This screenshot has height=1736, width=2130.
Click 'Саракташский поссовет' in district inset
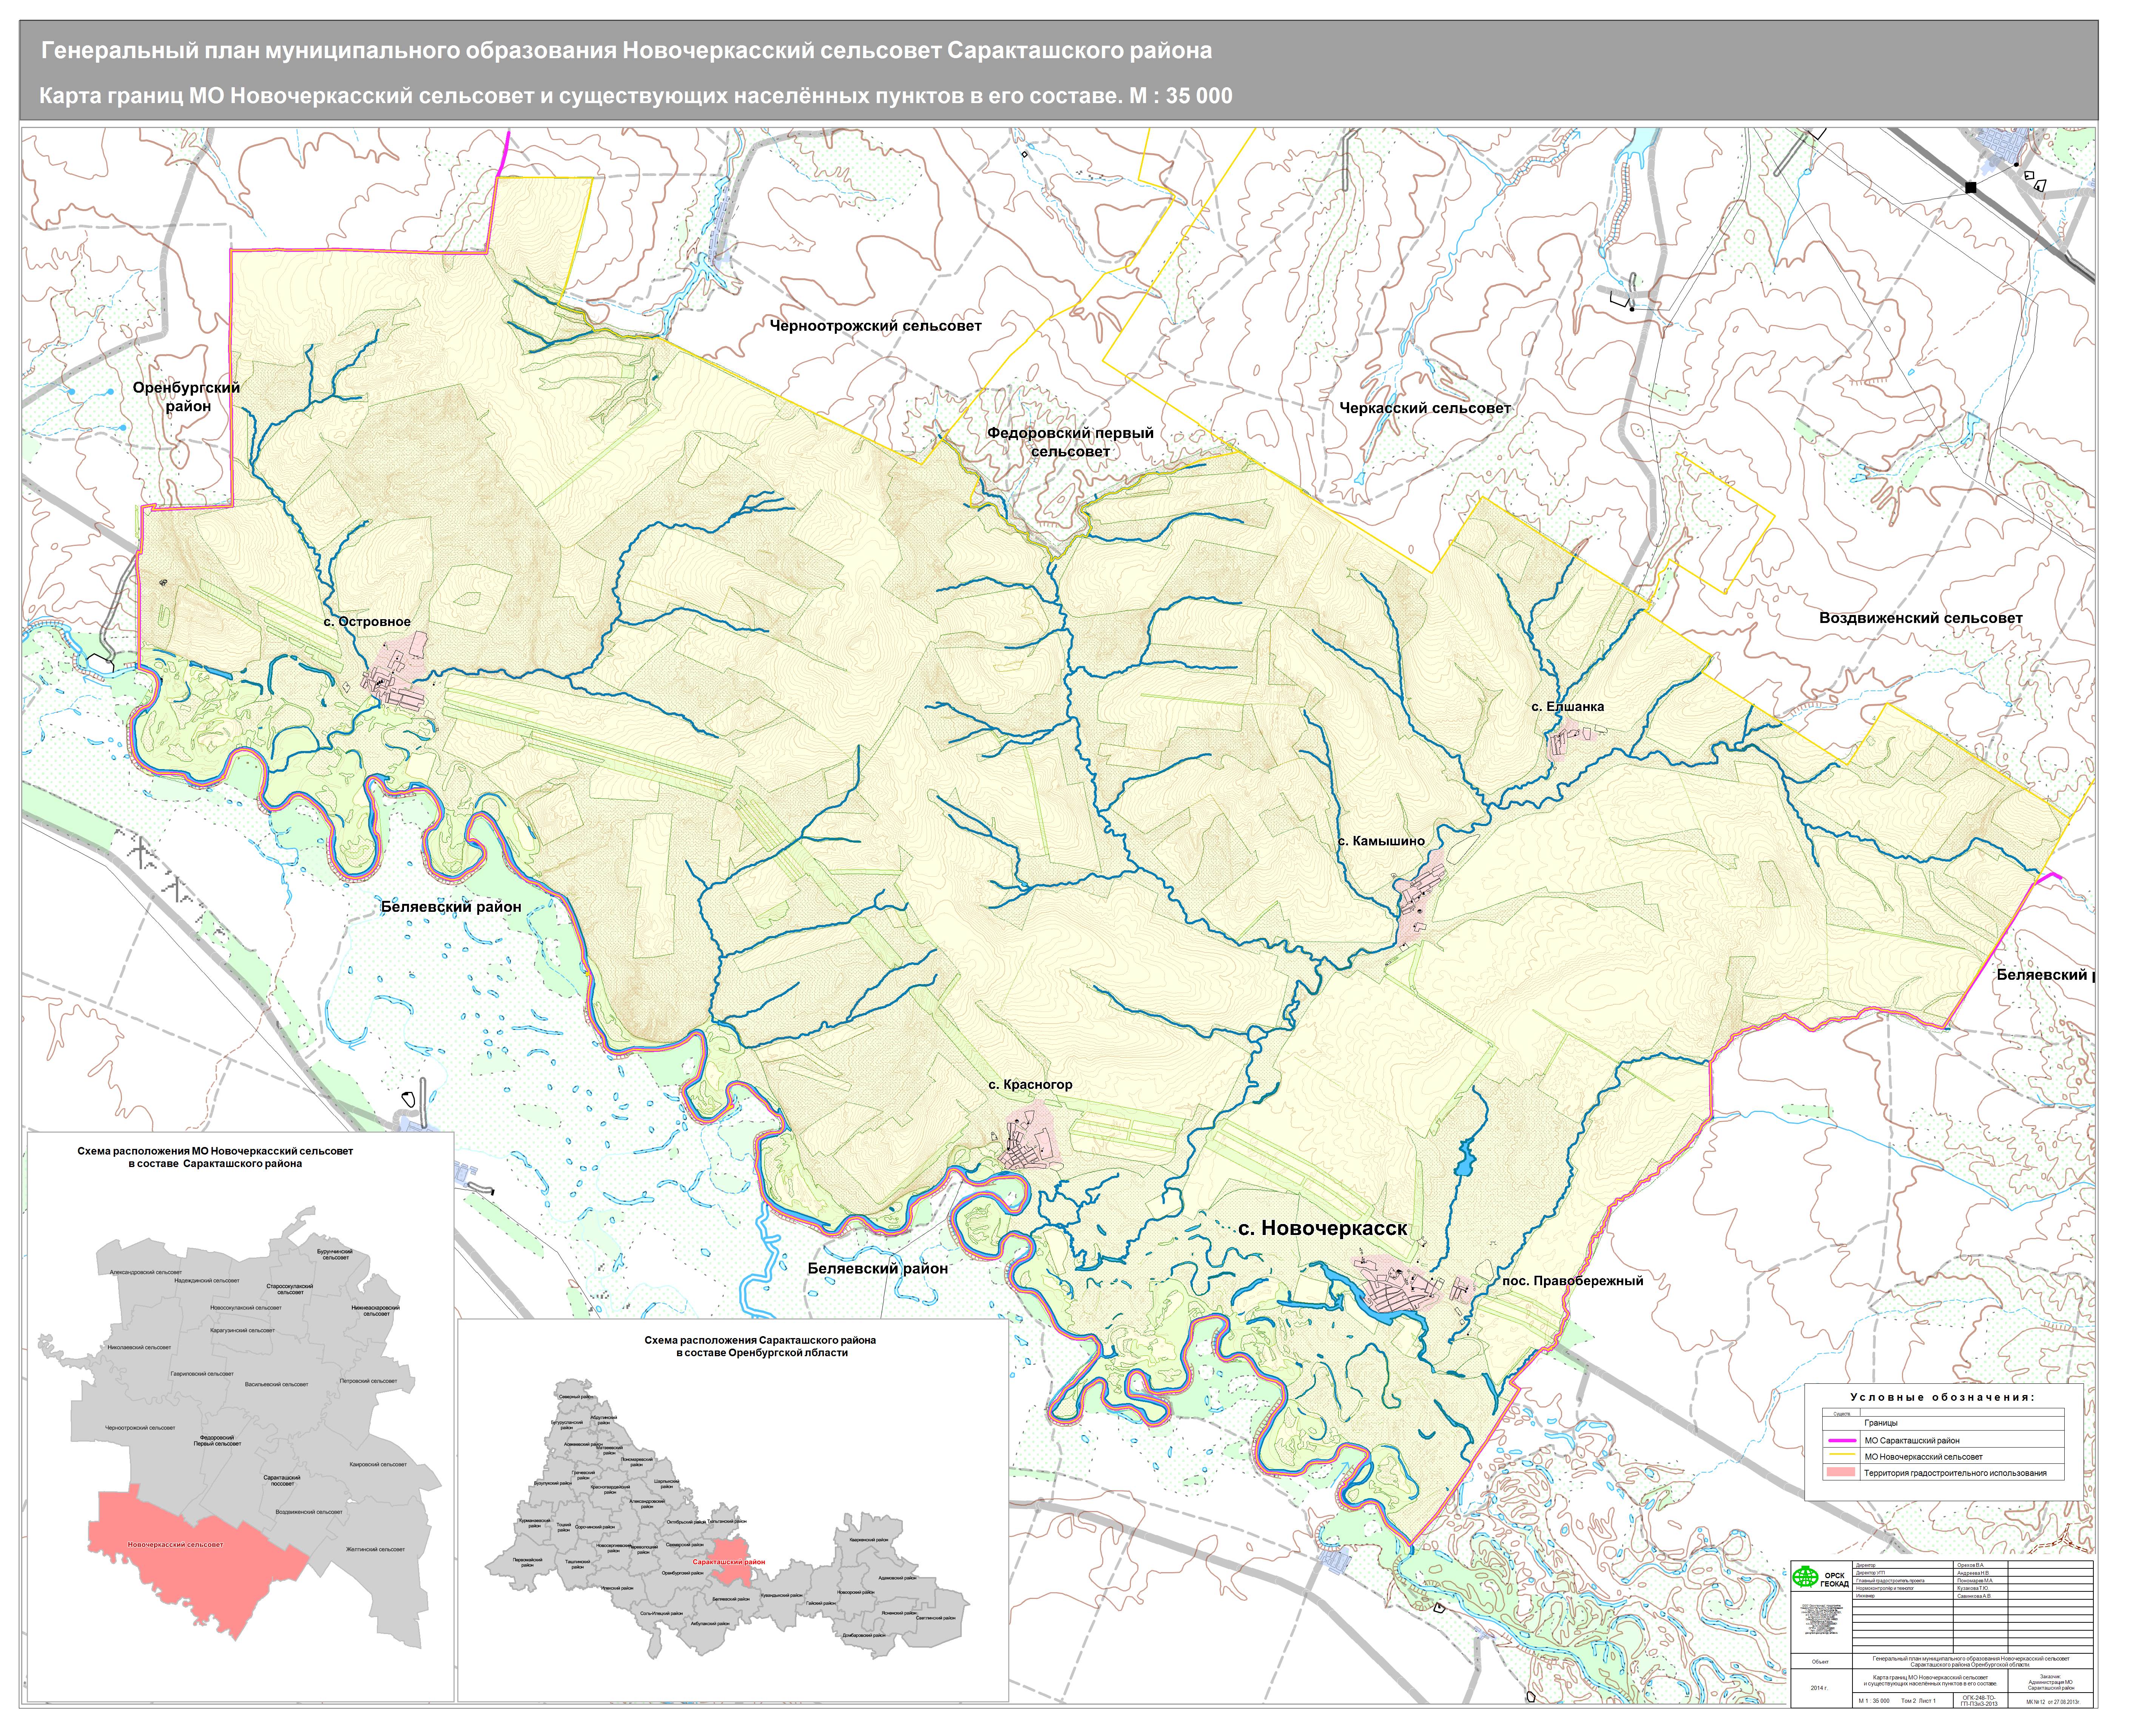click(x=282, y=1481)
